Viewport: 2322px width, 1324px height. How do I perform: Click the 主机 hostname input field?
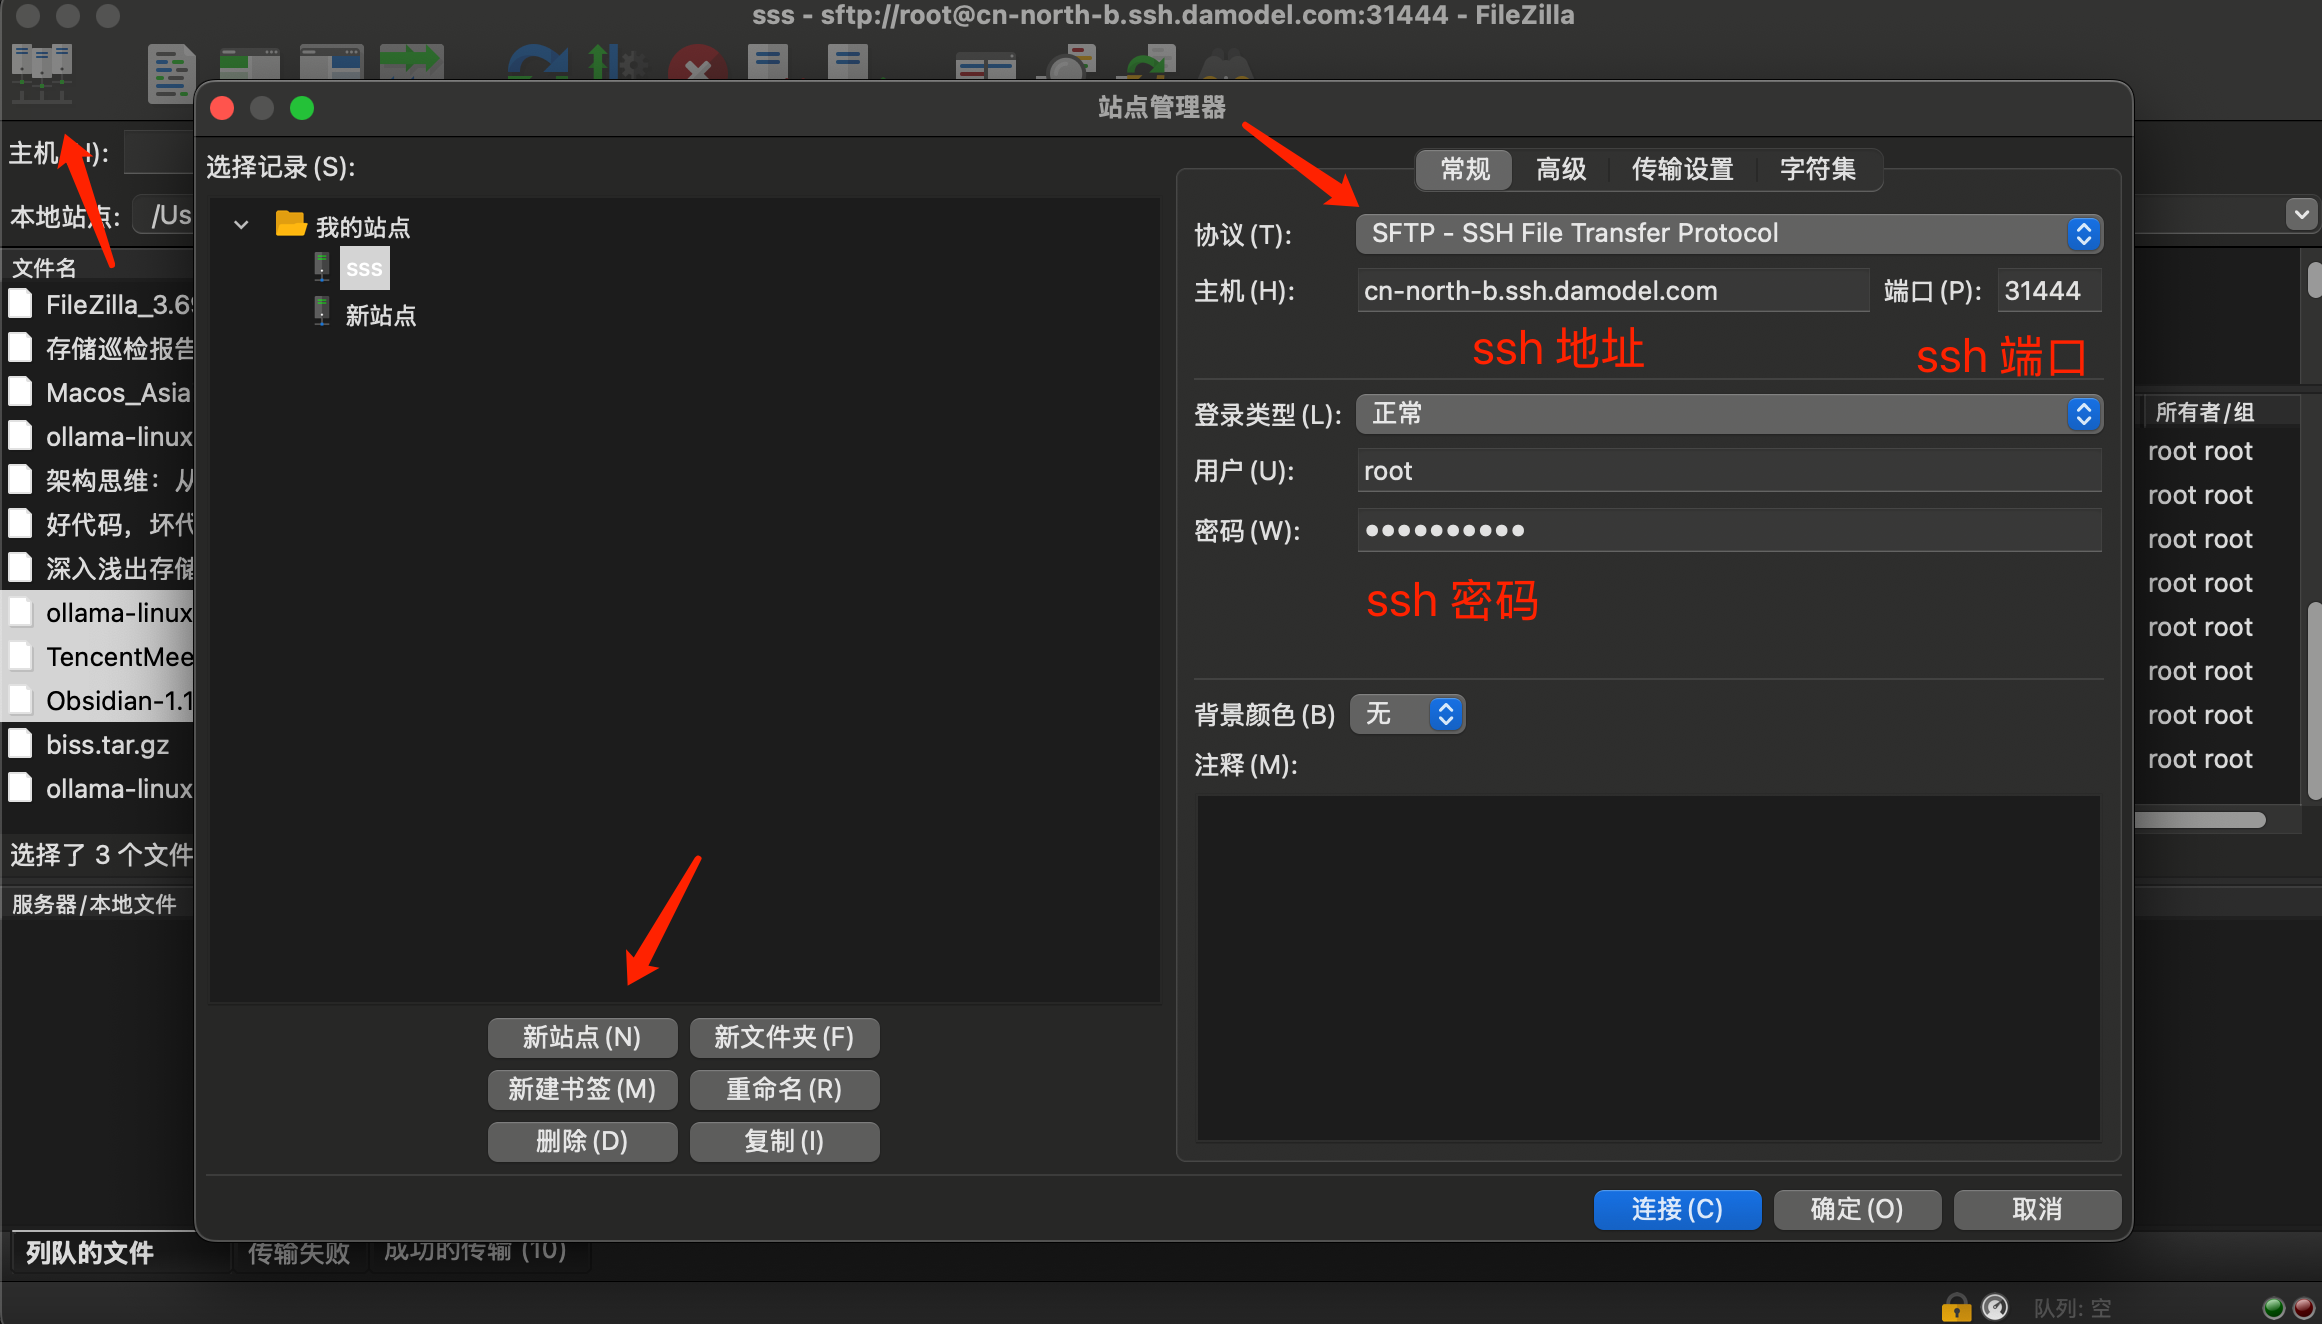1612,291
